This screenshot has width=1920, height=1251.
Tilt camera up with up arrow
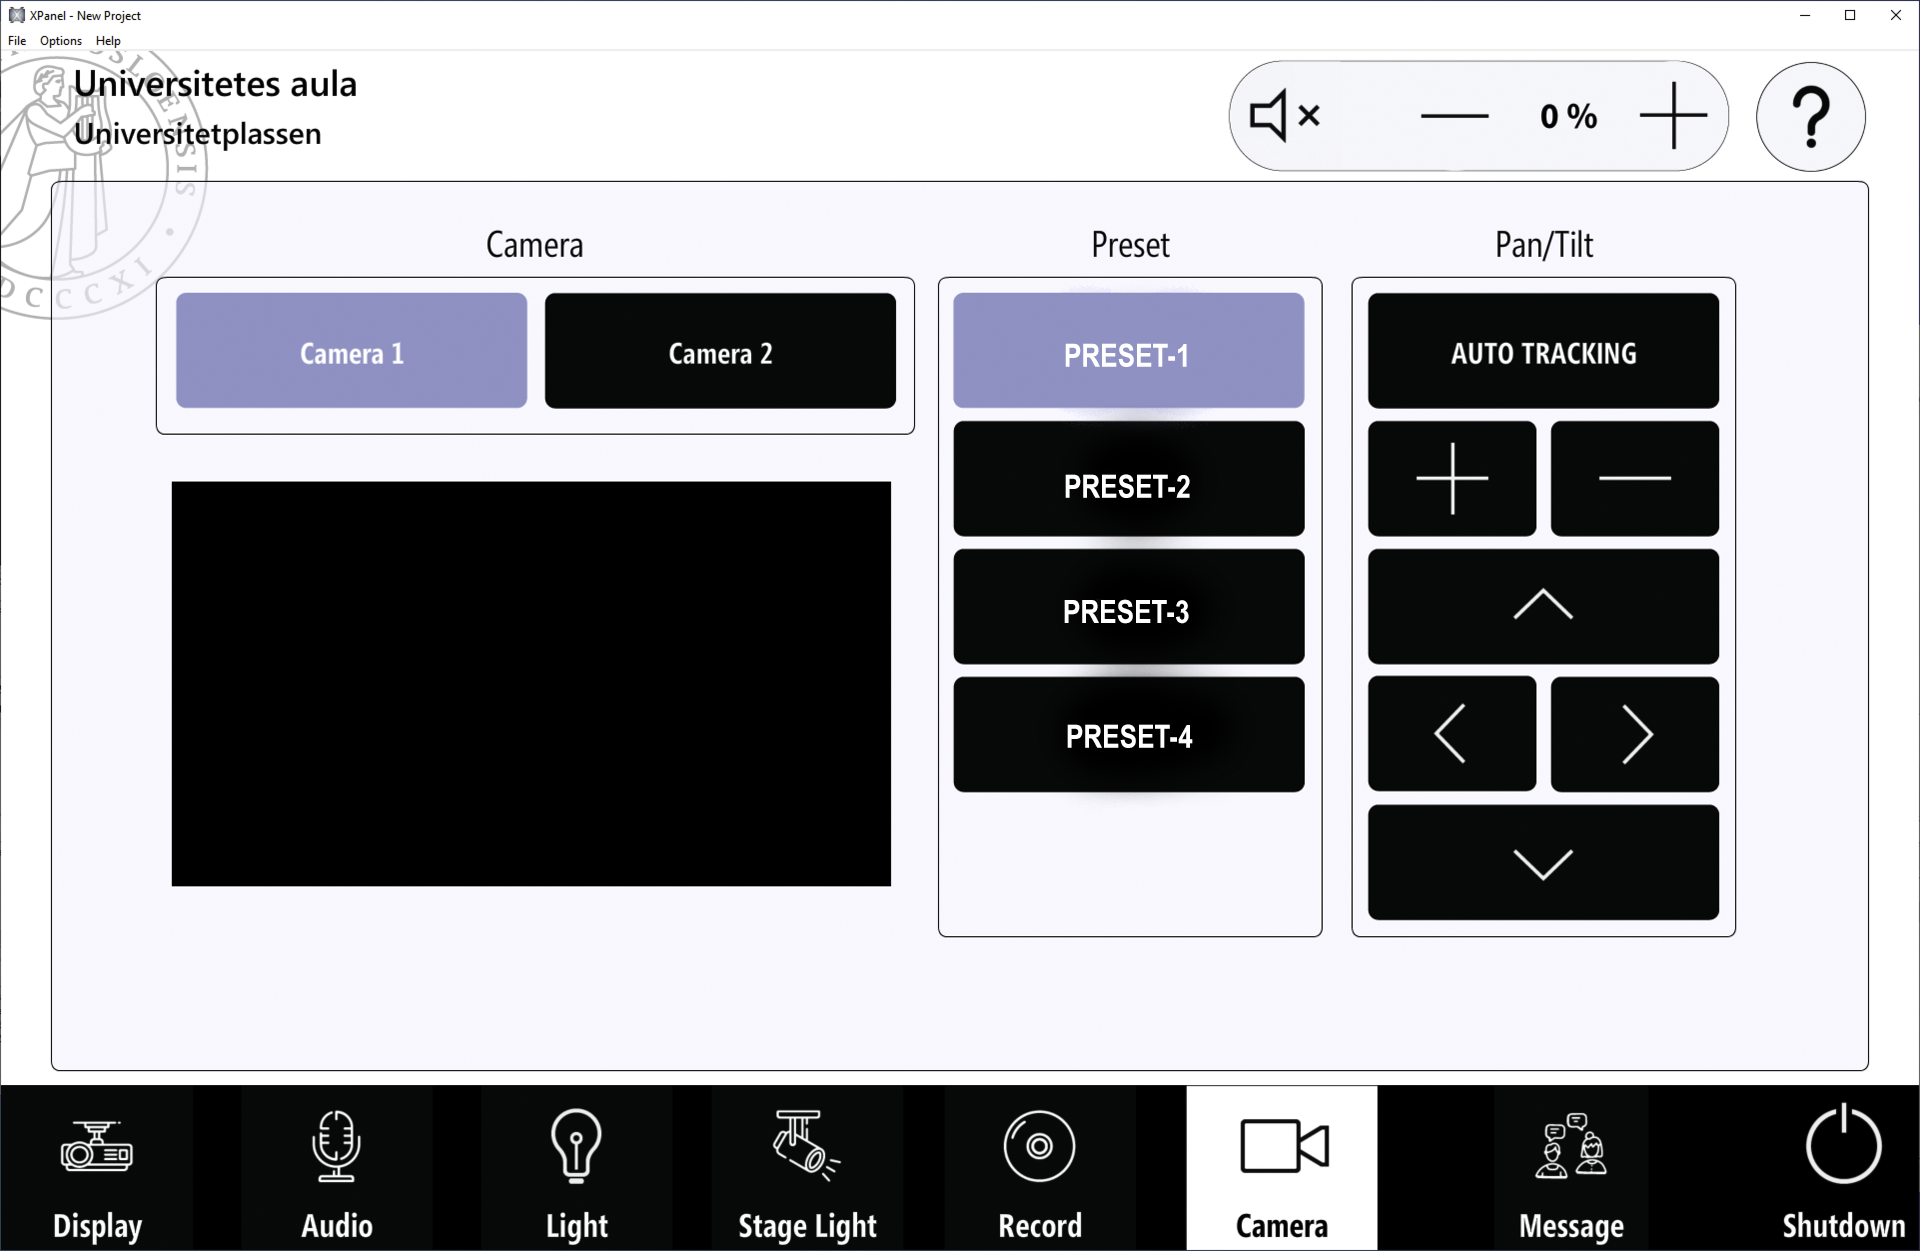click(x=1543, y=606)
